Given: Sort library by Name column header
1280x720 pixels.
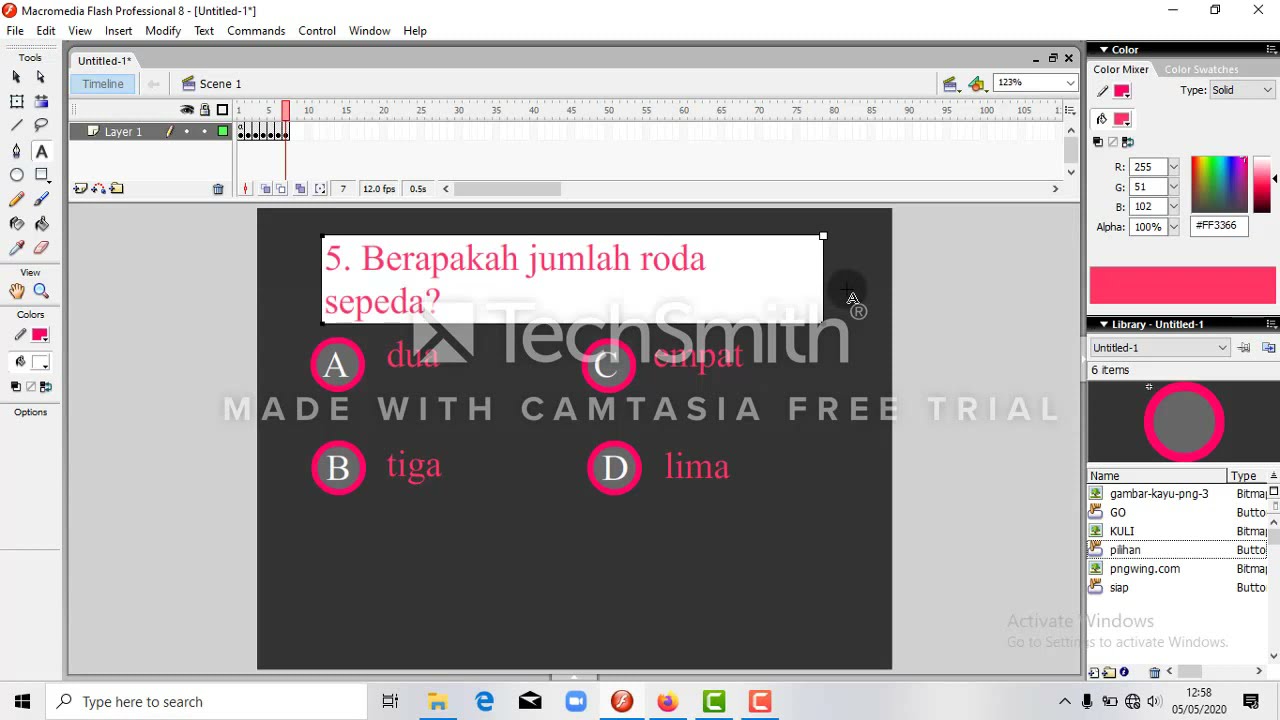Looking at the screenshot, I should click(x=1157, y=476).
